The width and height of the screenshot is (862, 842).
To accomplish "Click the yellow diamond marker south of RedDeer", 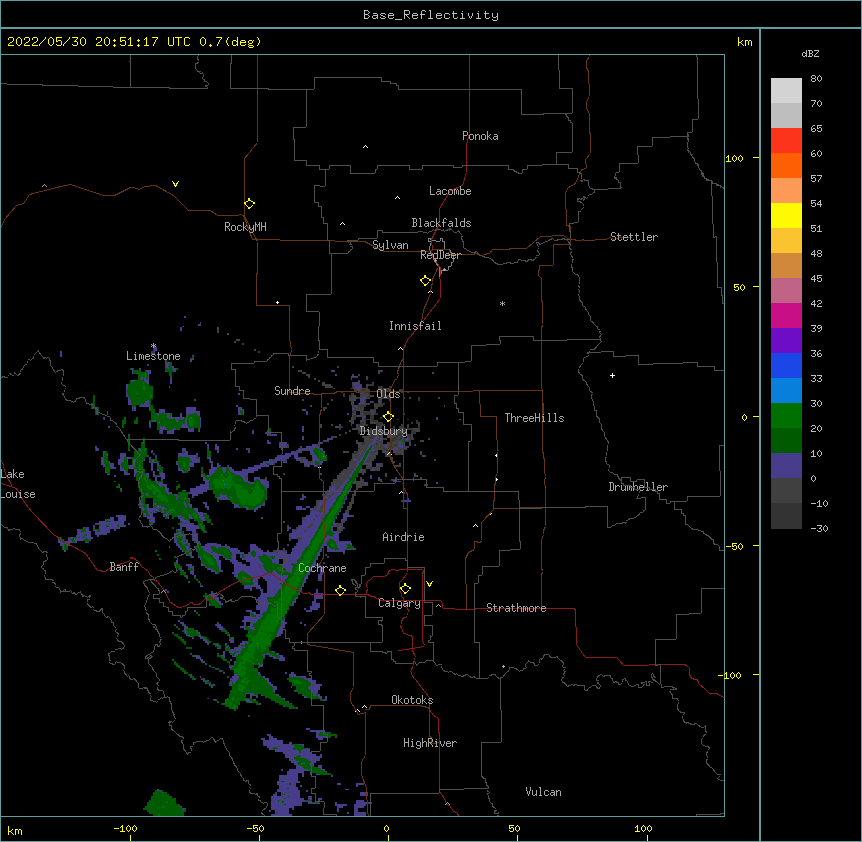I will pos(426,281).
